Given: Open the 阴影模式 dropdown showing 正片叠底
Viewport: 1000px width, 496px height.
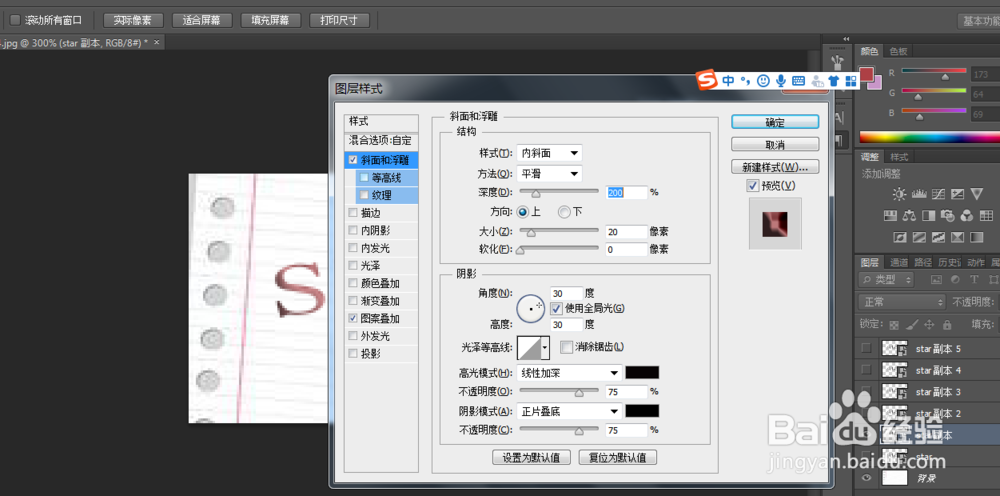Looking at the screenshot, I should pyautogui.click(x=569, y=411).
